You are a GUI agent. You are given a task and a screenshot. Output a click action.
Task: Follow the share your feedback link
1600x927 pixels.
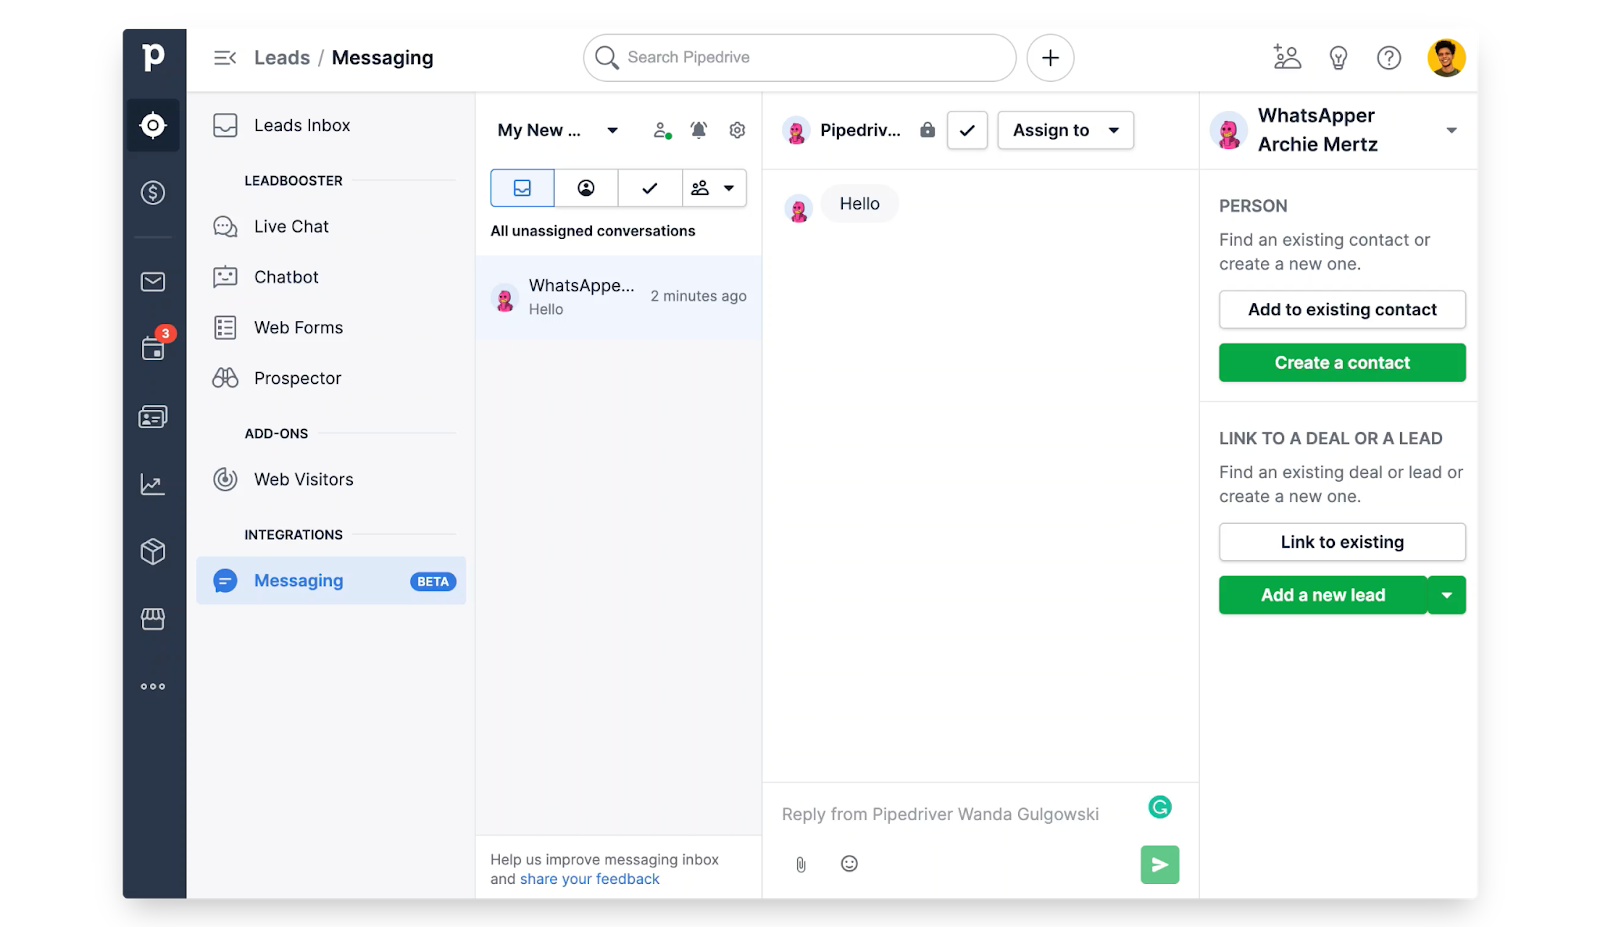[589, 879]
